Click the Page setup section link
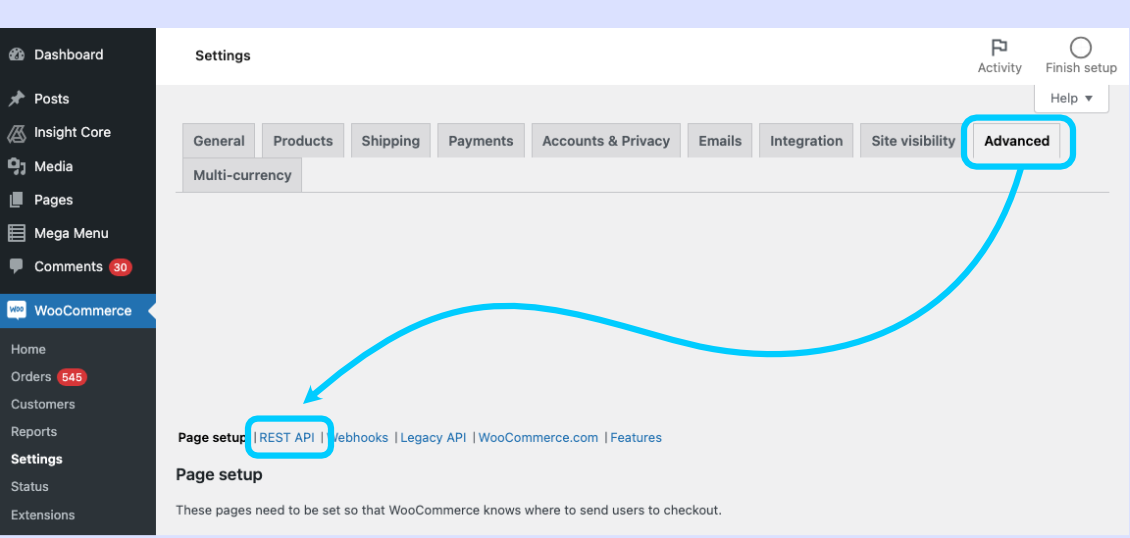This screenshot has height=538, width=1130. coord(213,437)
